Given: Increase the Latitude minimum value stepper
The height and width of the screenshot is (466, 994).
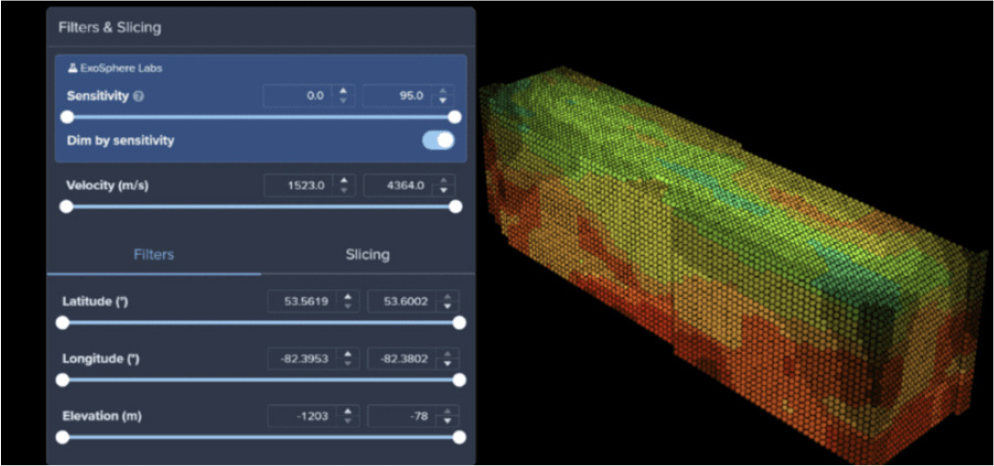Looking at the screenshot, I should click(349, 296).
